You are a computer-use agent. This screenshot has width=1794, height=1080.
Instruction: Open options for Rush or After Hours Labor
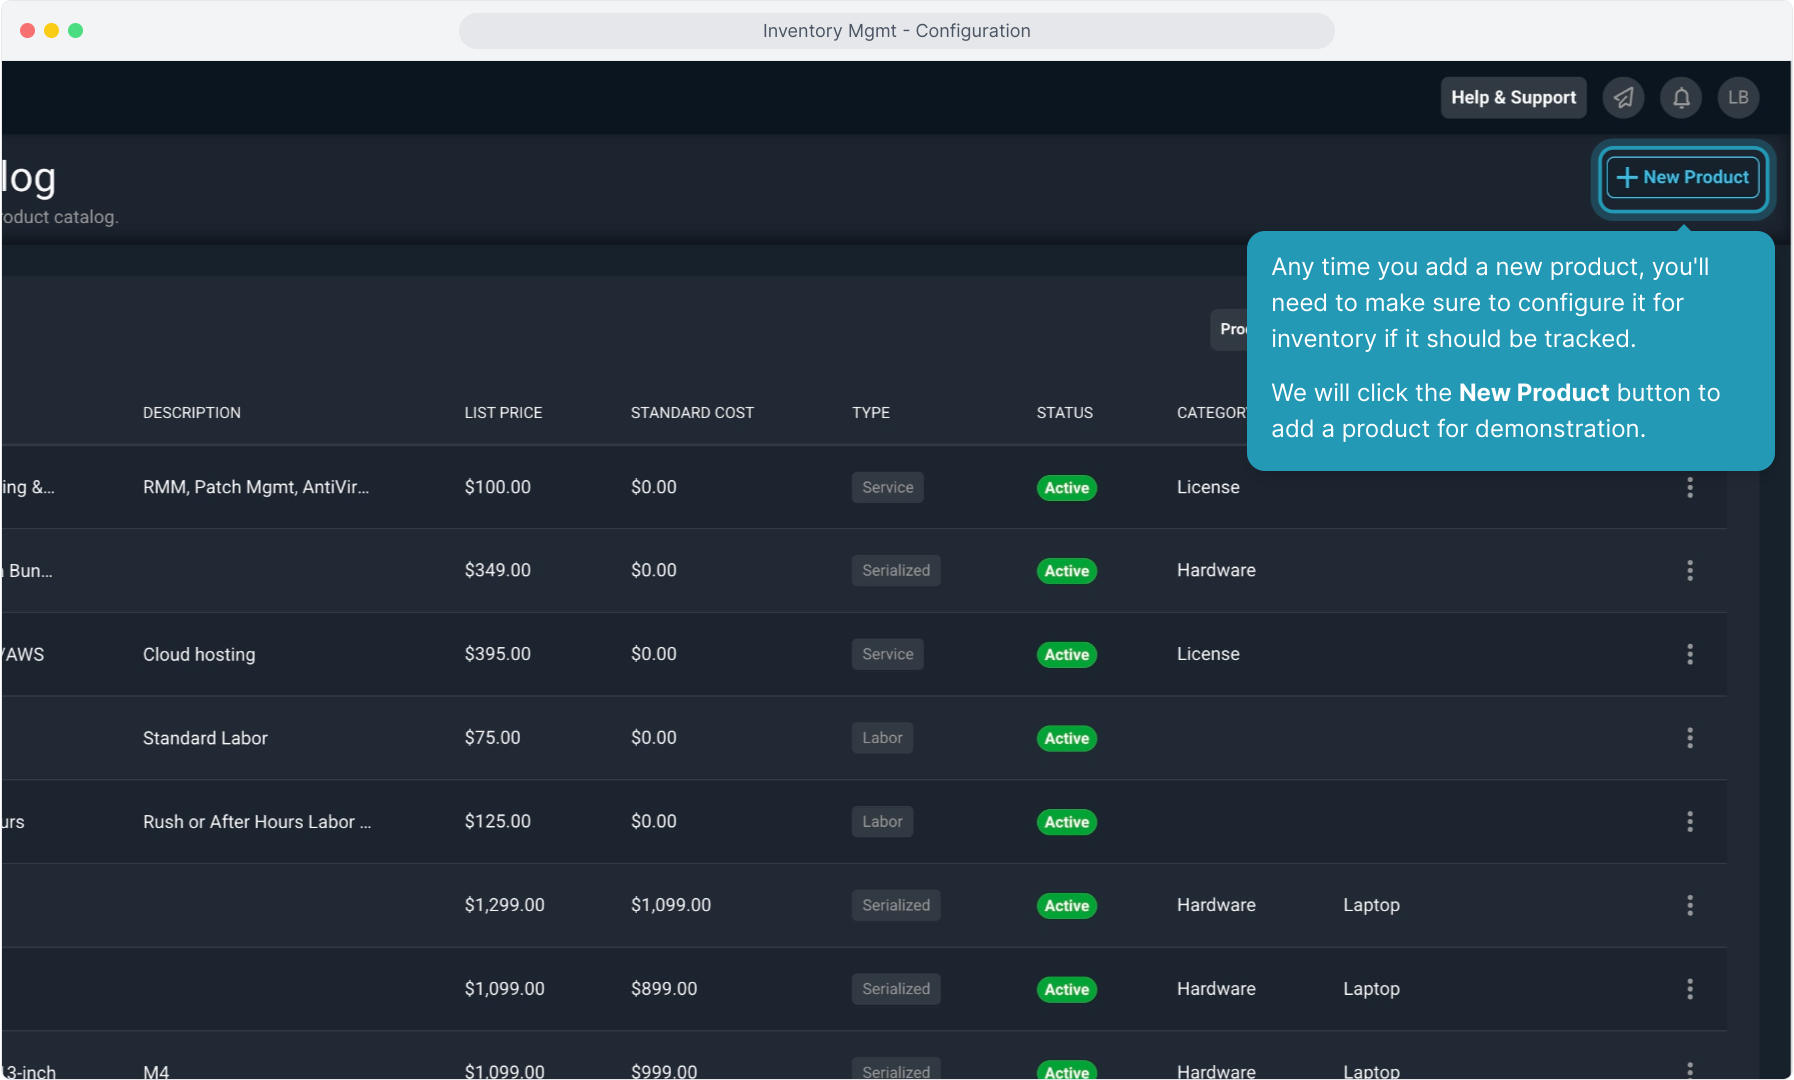tap(1689, 822)
